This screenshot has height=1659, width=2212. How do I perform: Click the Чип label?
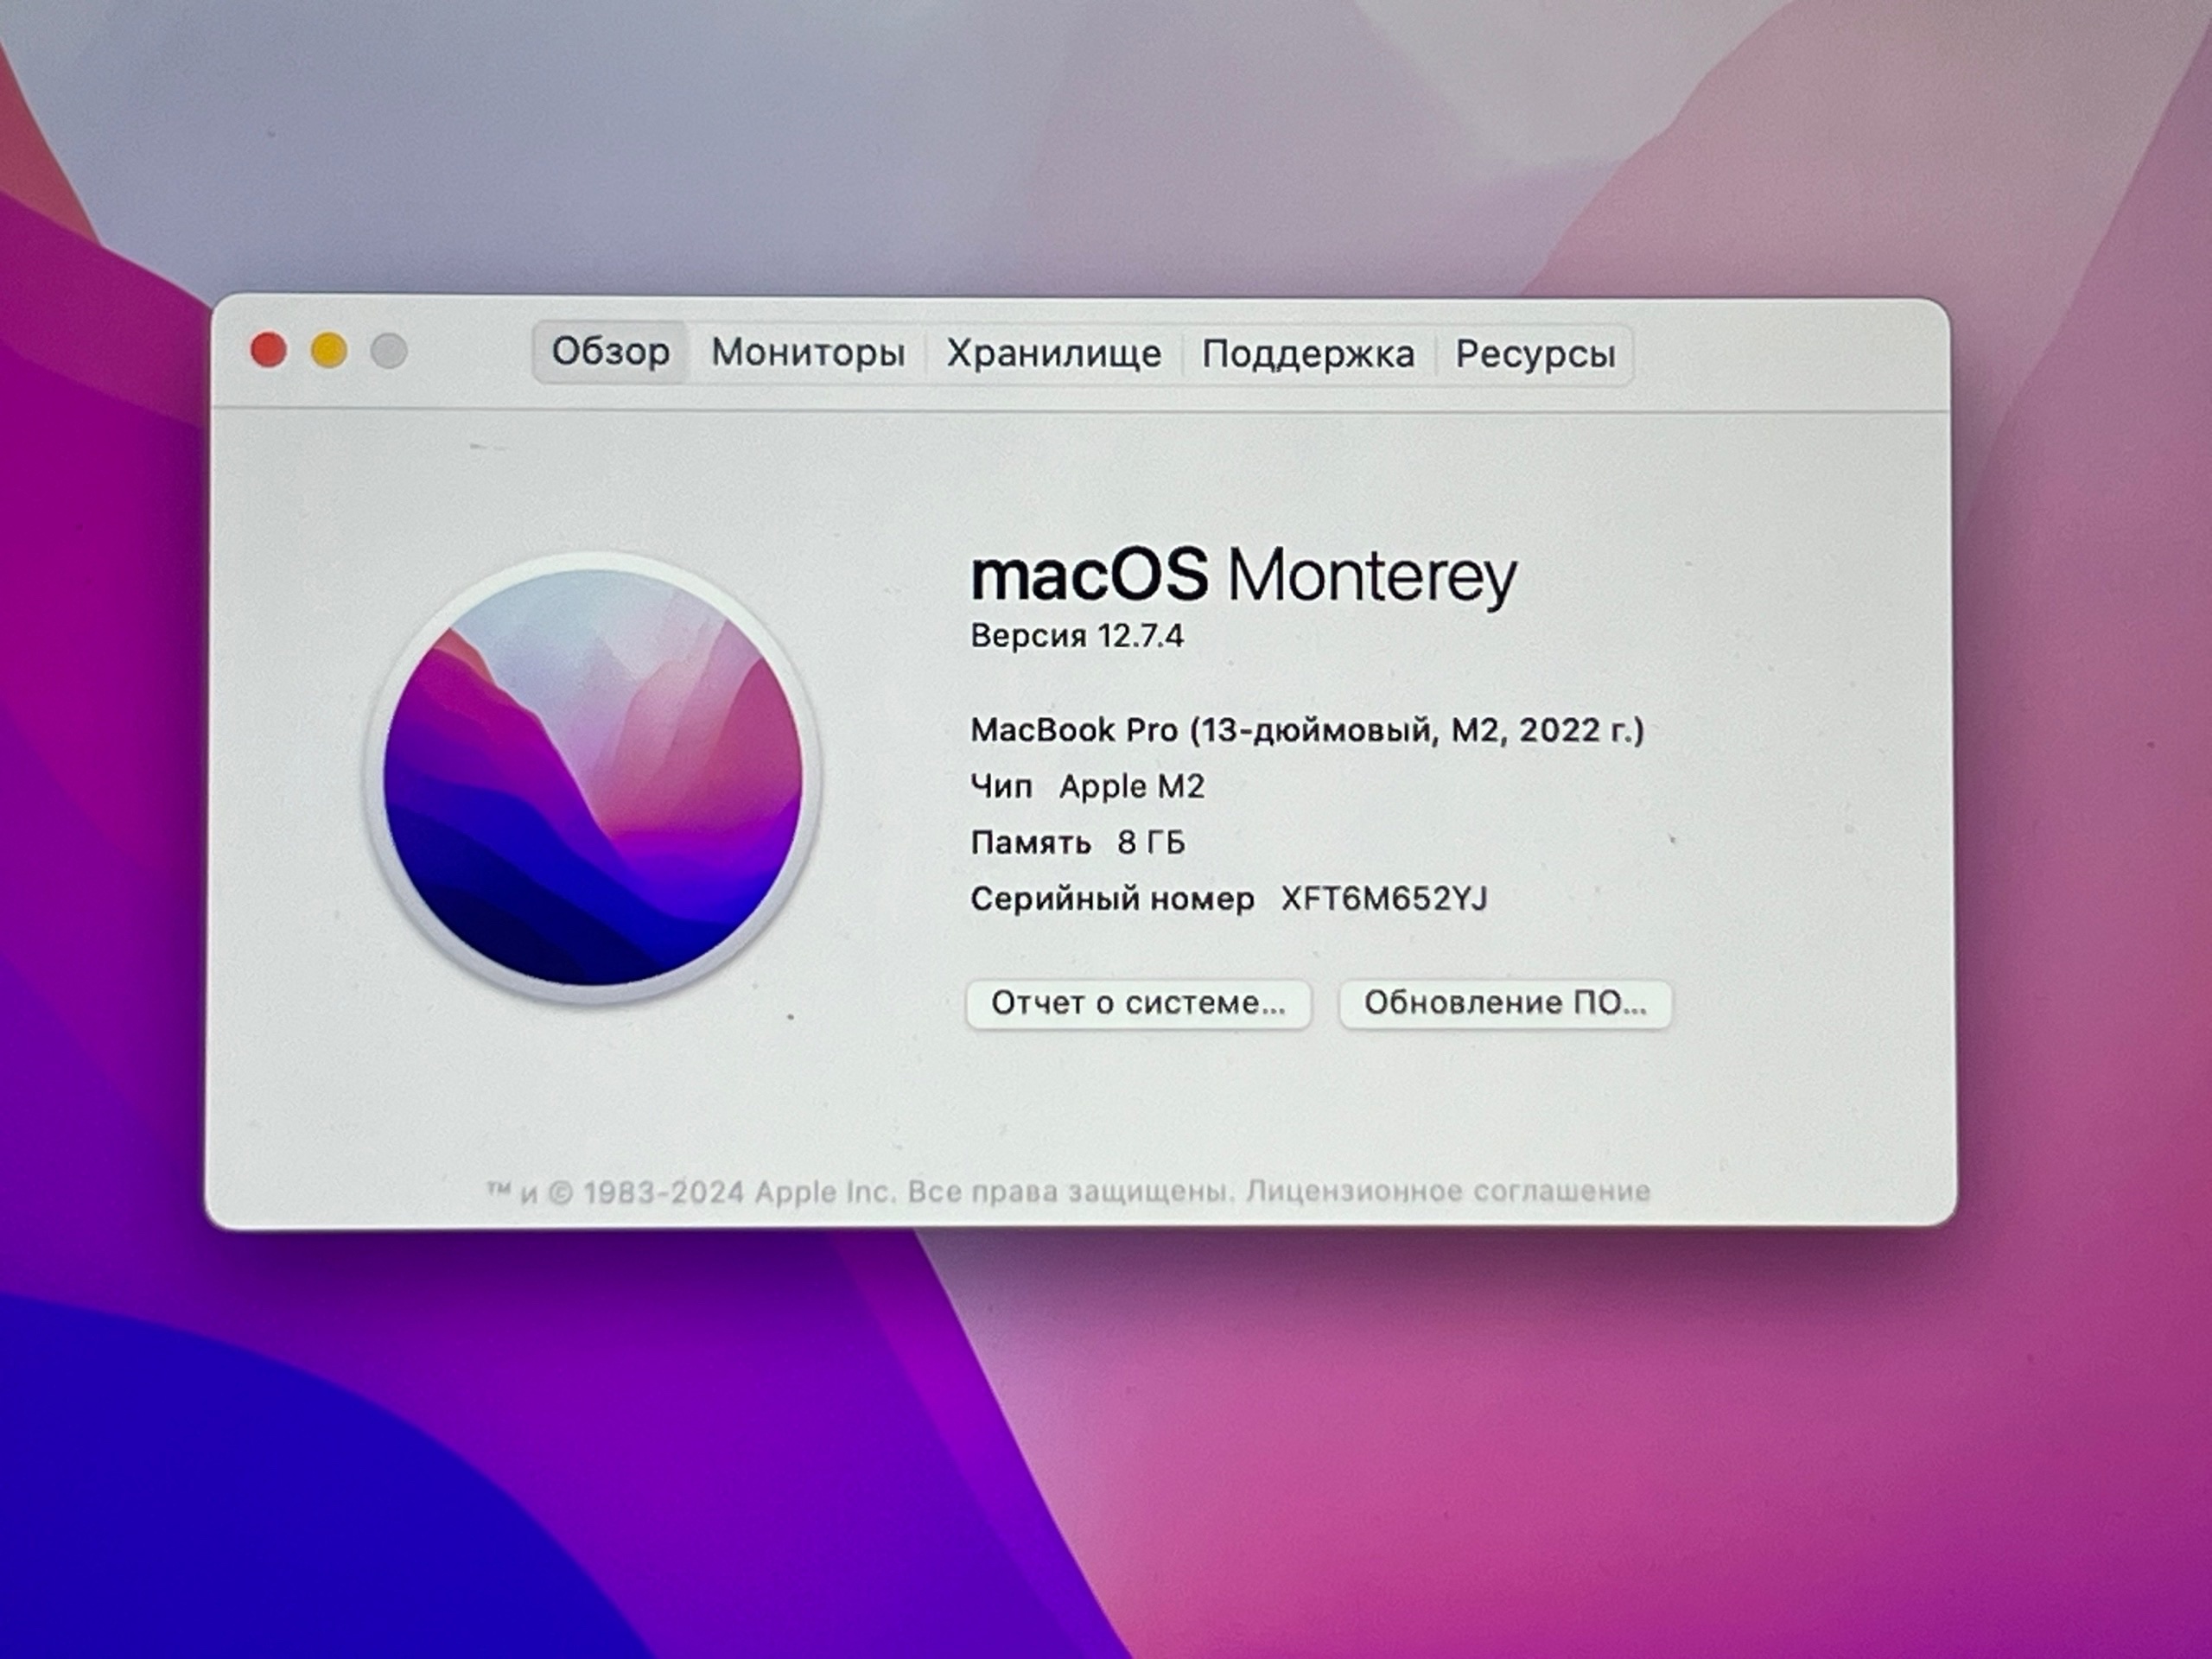[x=1001, y=787]
